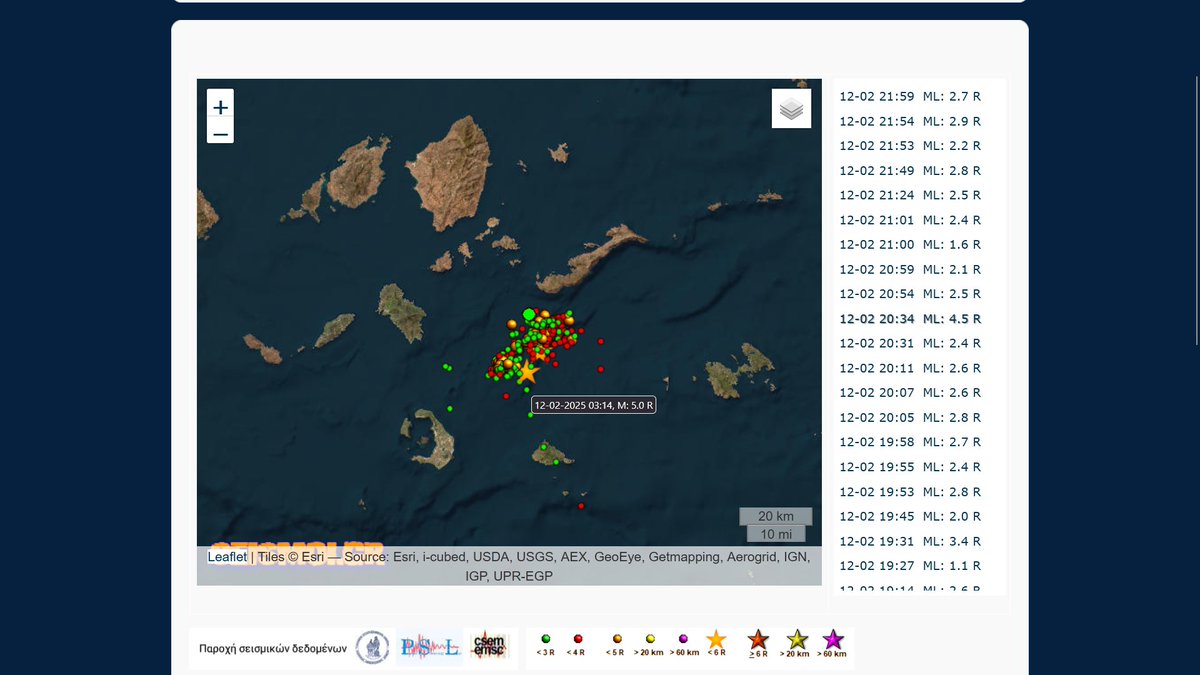Click the orange star epicenter on the map

(528, 373)
